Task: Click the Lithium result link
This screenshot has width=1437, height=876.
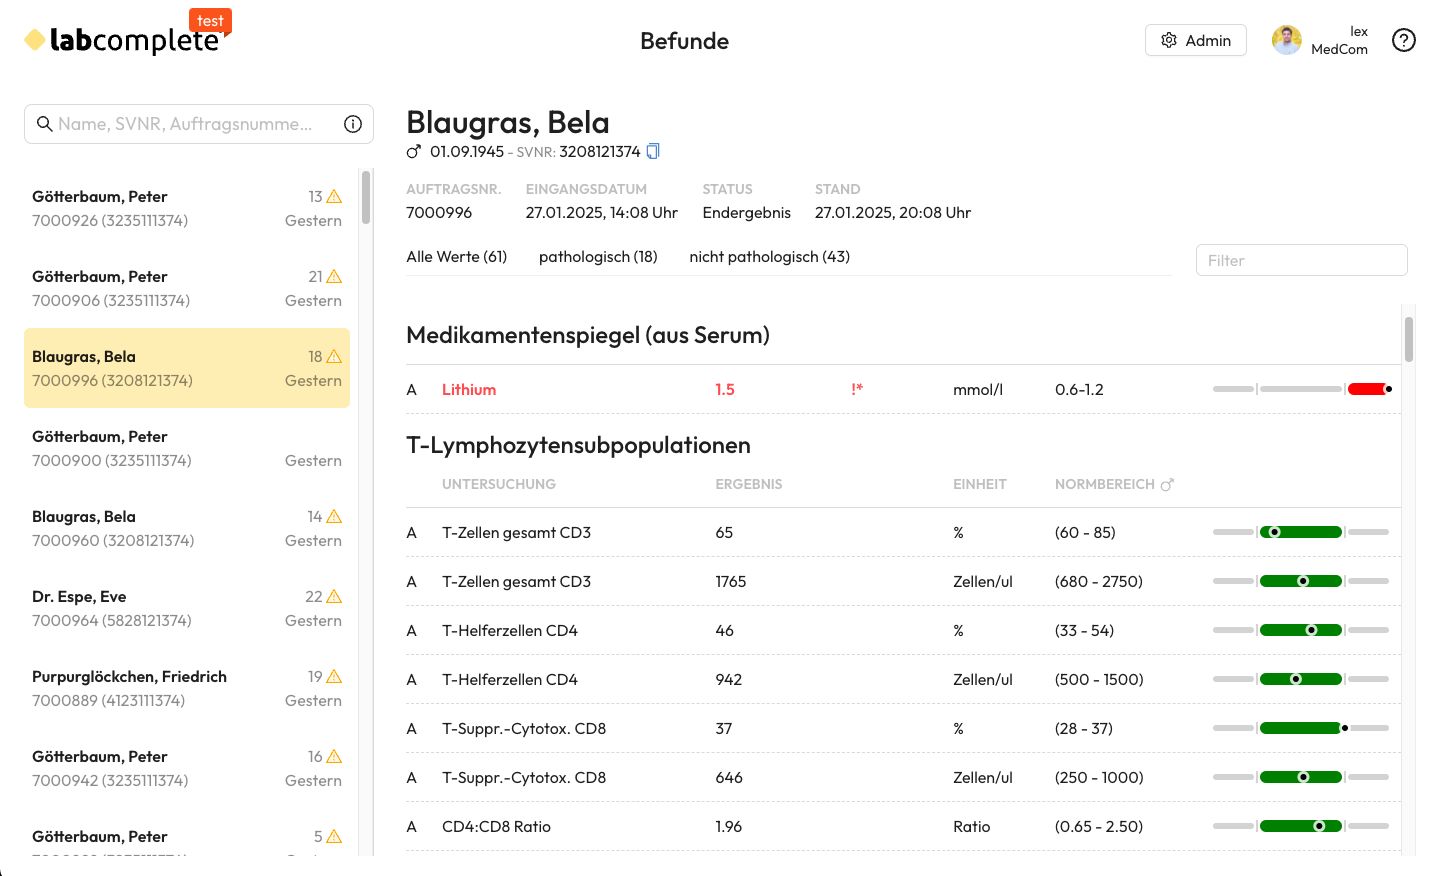Action: point(468,389)
